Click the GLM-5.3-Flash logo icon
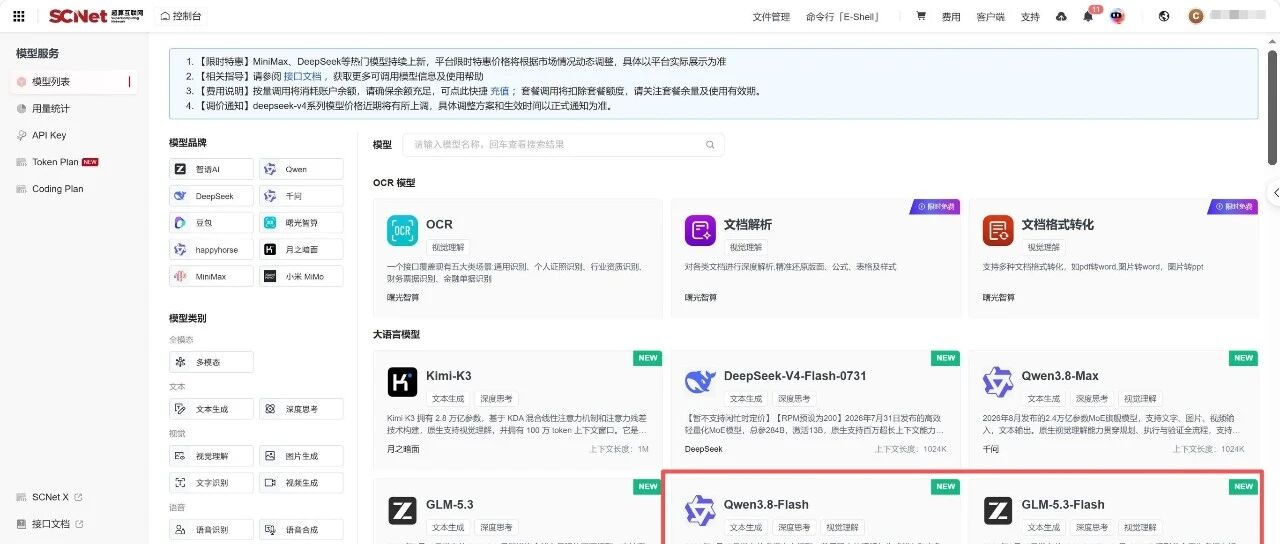The width and height of the screenshot is (1280, 544). click(998, 510)
